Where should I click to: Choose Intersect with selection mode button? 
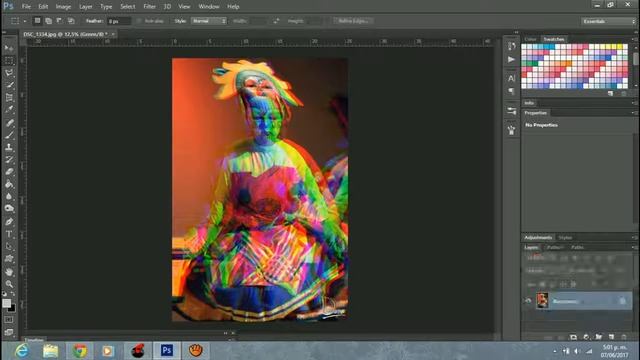pyautogui.click(x=71, y=20)
